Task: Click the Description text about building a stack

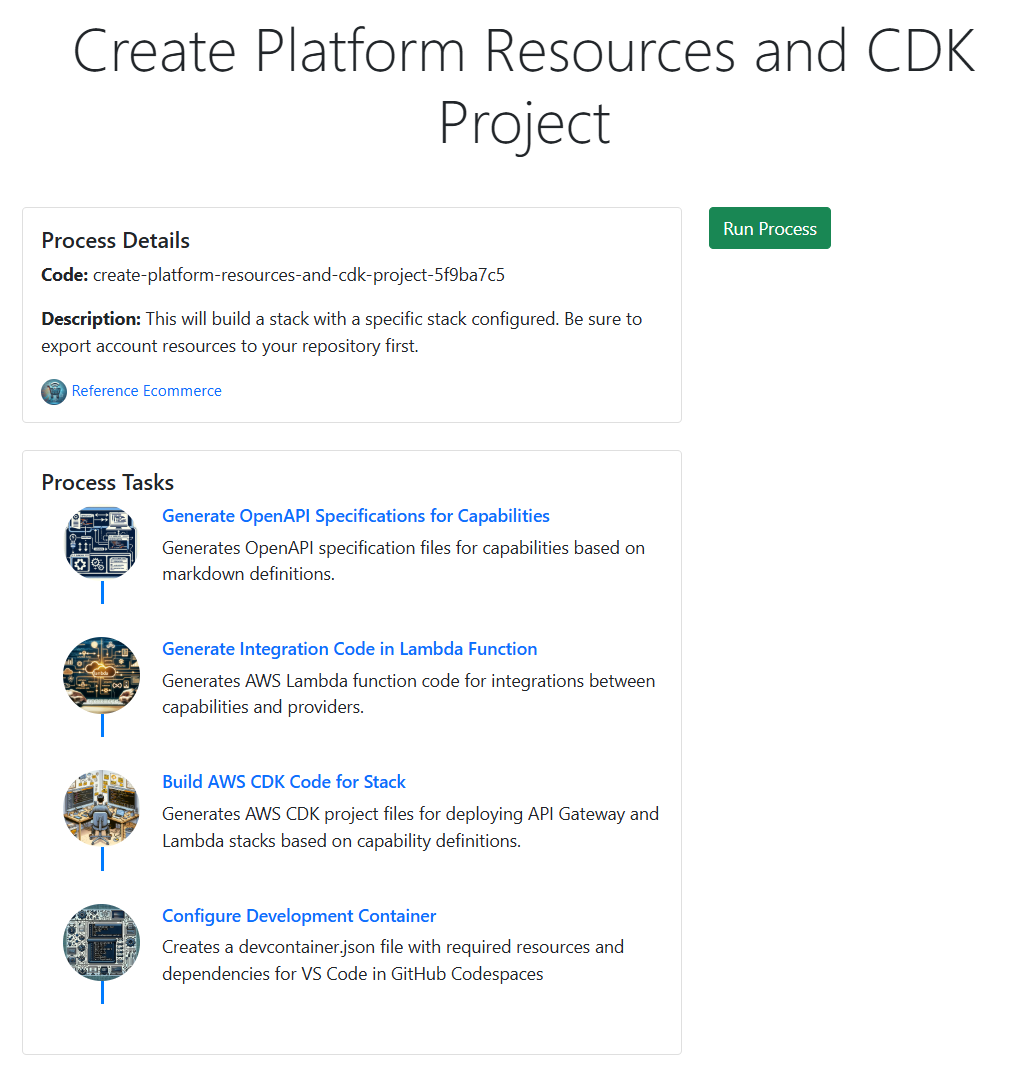Action: point(341,333)
